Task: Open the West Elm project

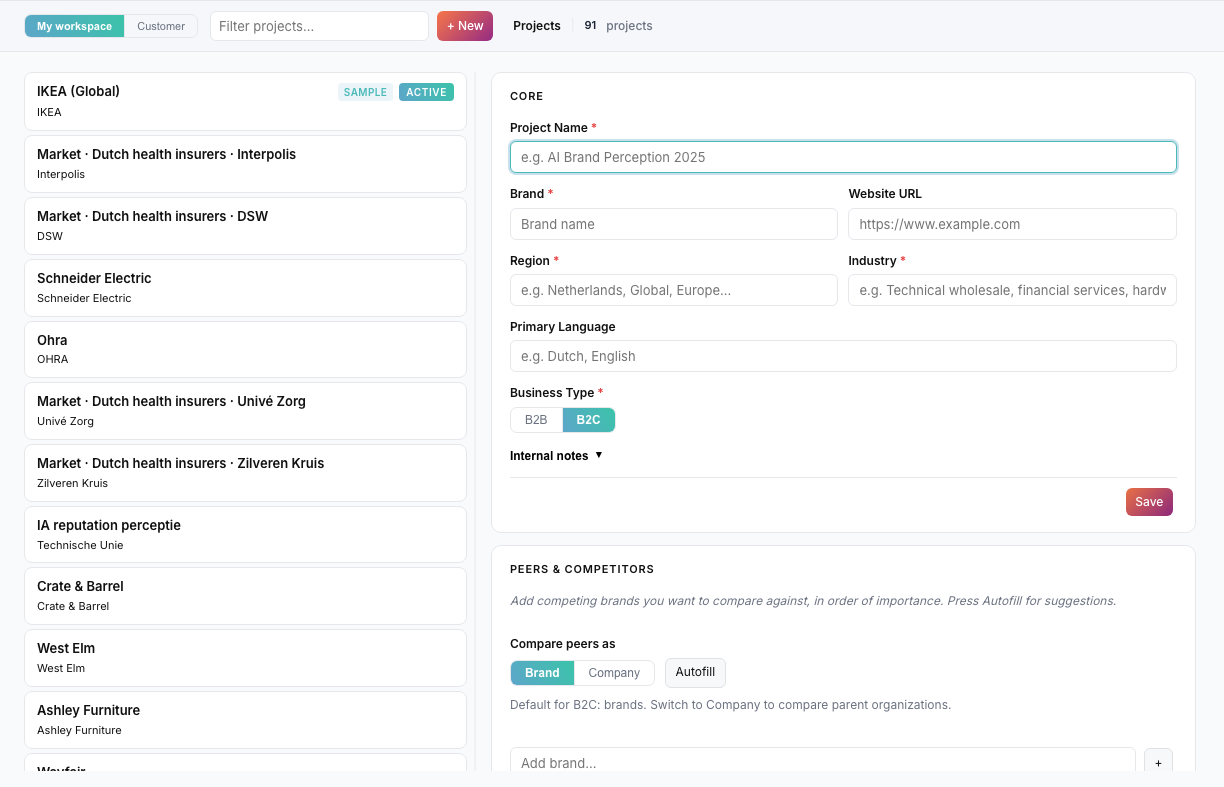Action: click(245, 658)
